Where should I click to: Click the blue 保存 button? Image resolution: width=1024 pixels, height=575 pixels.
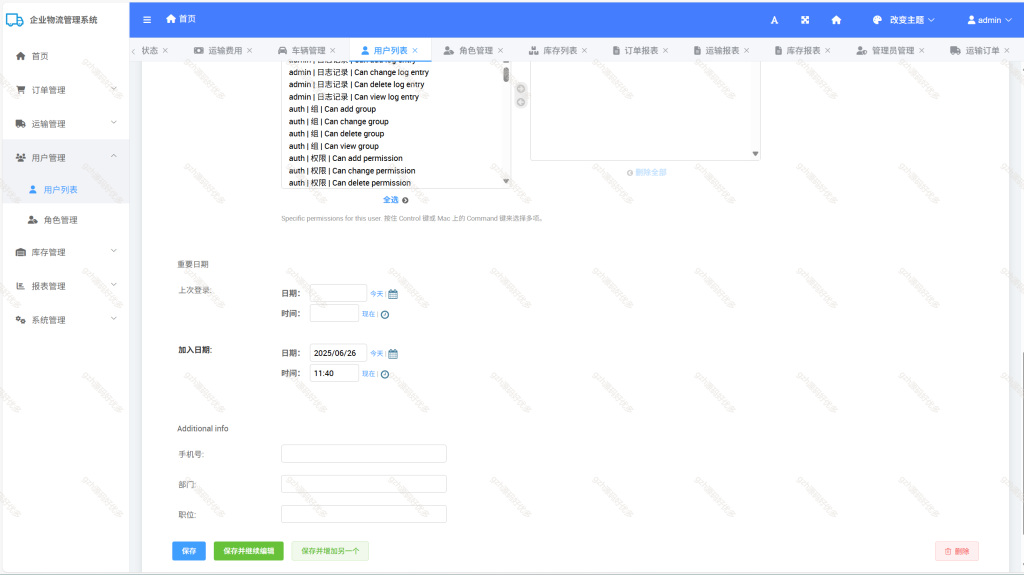(189, 551)
